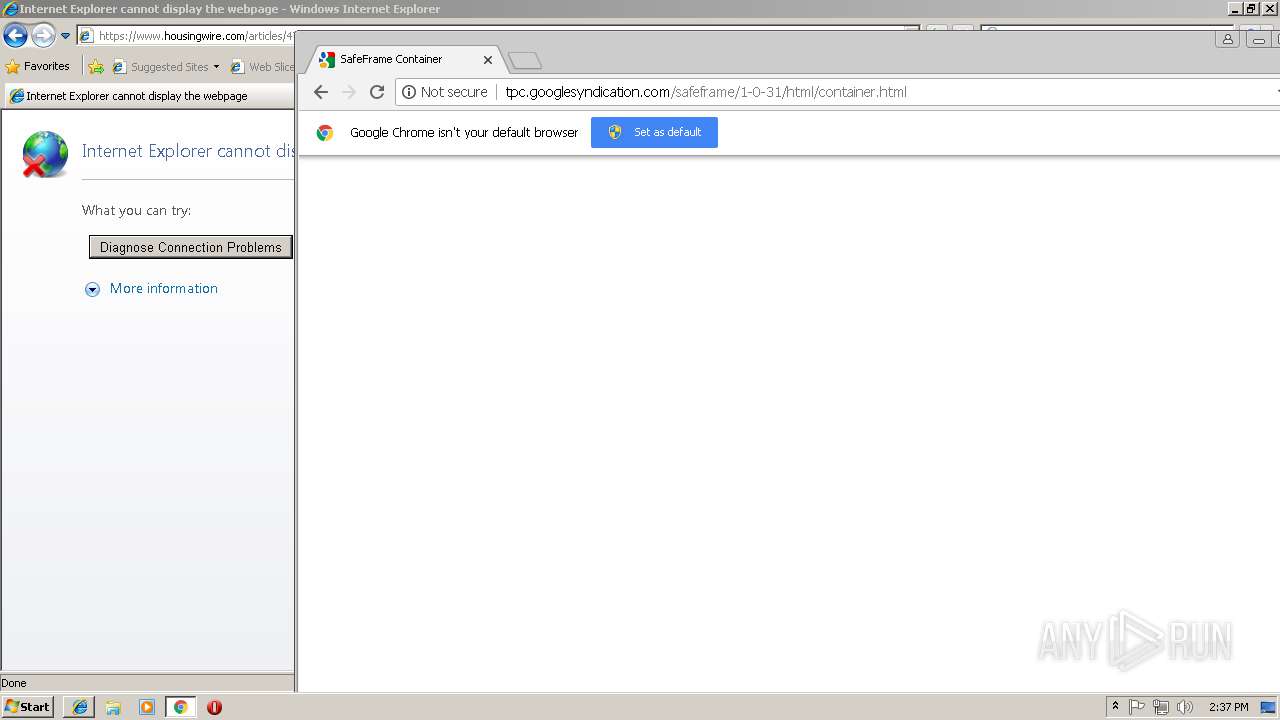Open the Chrome profile person icon
The width and height of the screenshot is (1280, 720).
[1227, 39]
